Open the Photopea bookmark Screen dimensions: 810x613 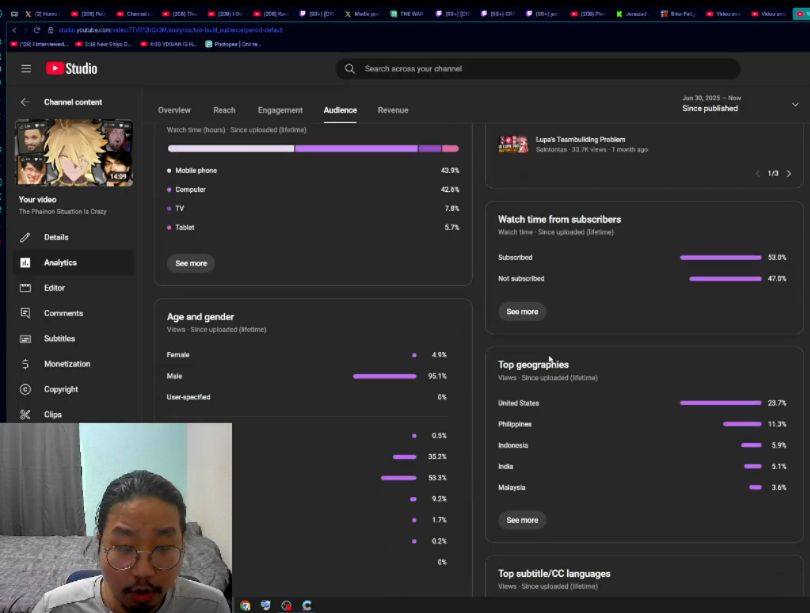(233, 44)
